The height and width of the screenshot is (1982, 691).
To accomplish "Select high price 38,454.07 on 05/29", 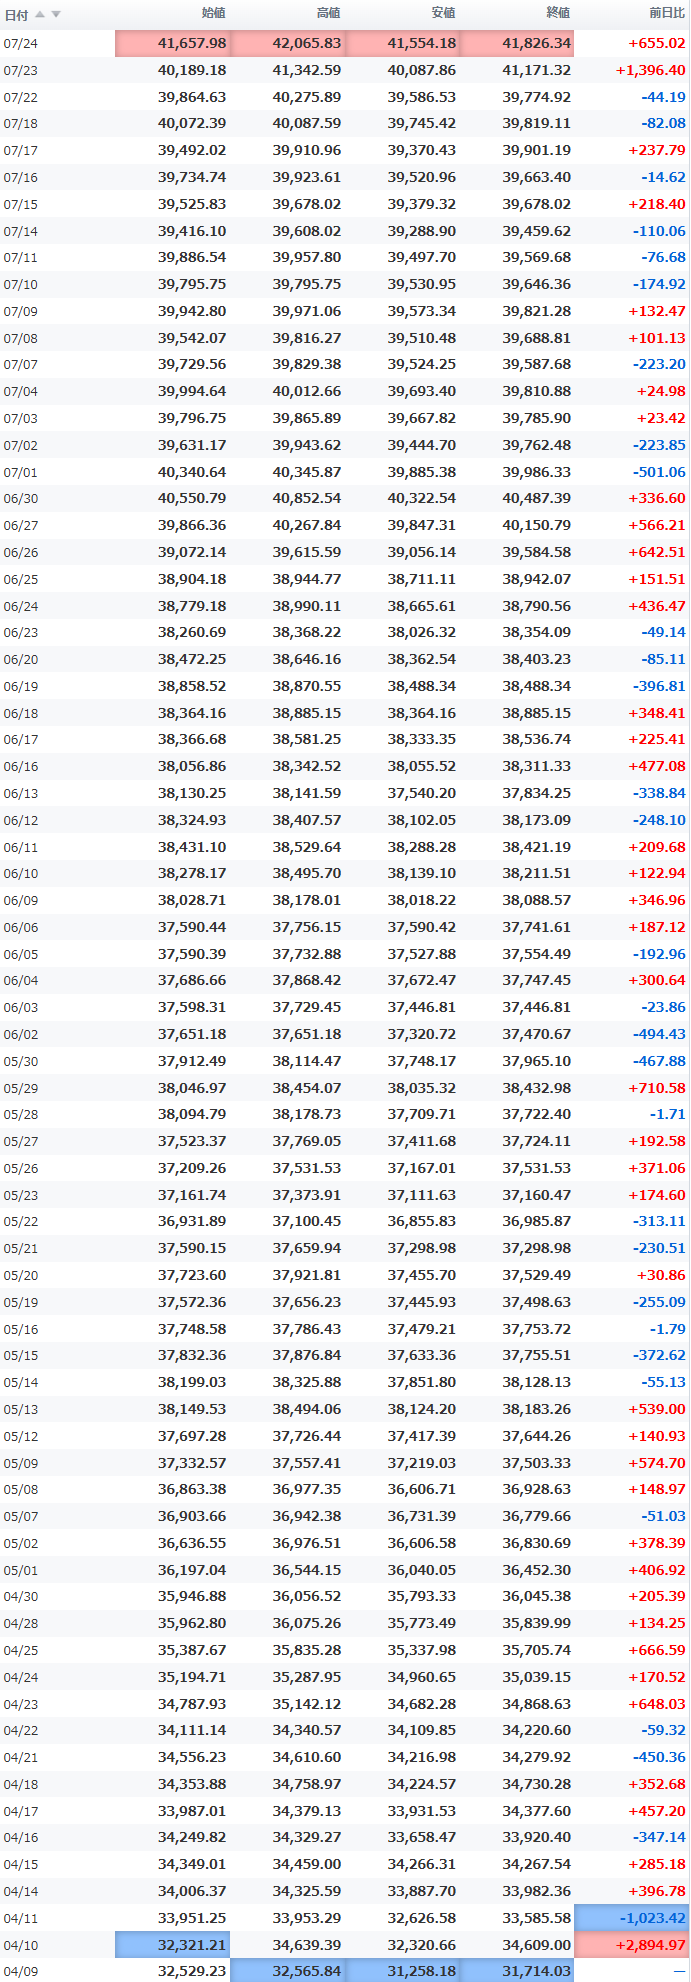I will tap(307, 1088).
